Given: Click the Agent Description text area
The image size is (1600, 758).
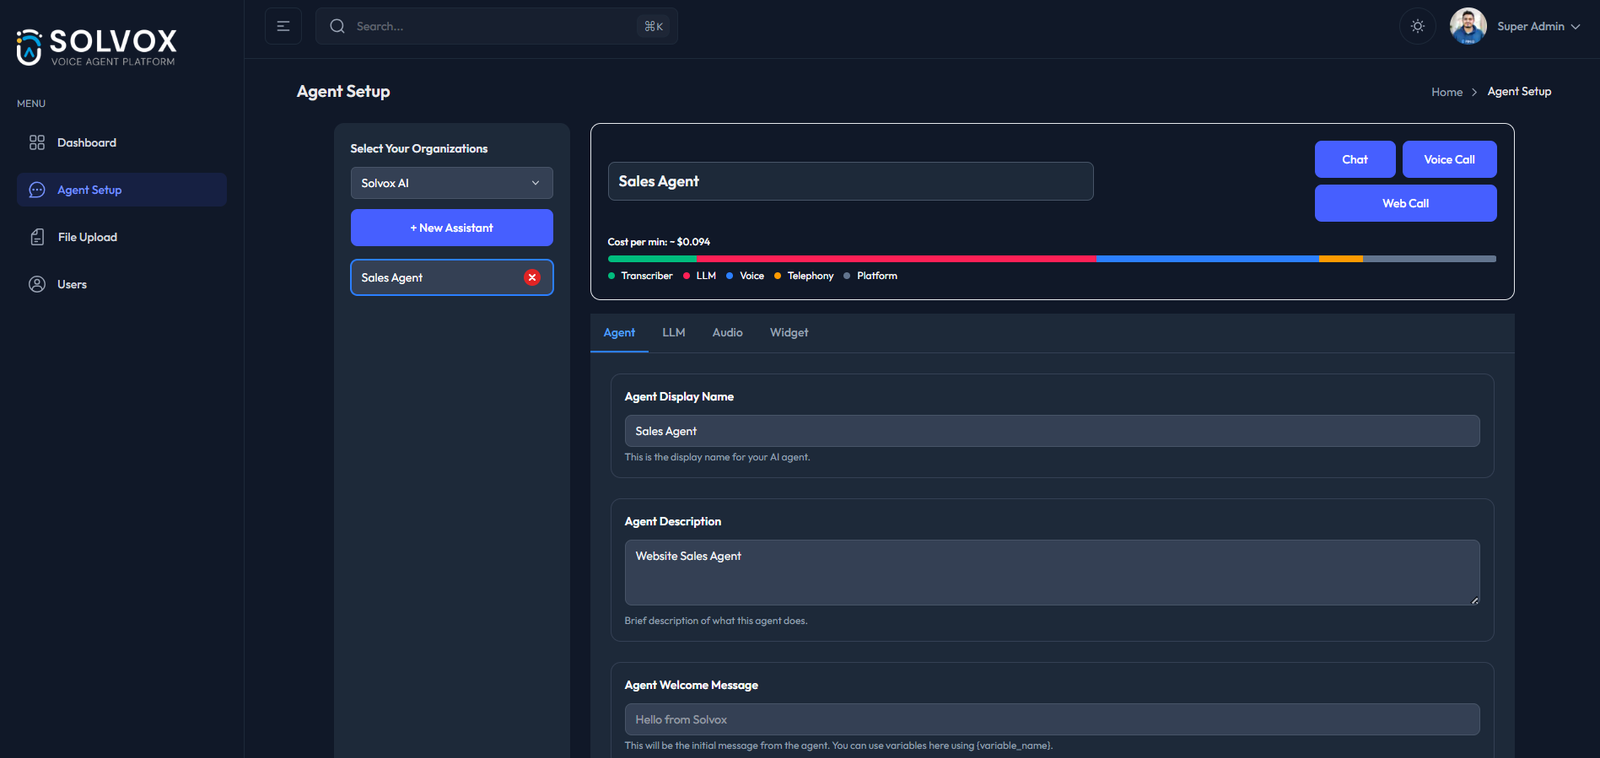Looking at the screenshot, I should click(1052, 573).
